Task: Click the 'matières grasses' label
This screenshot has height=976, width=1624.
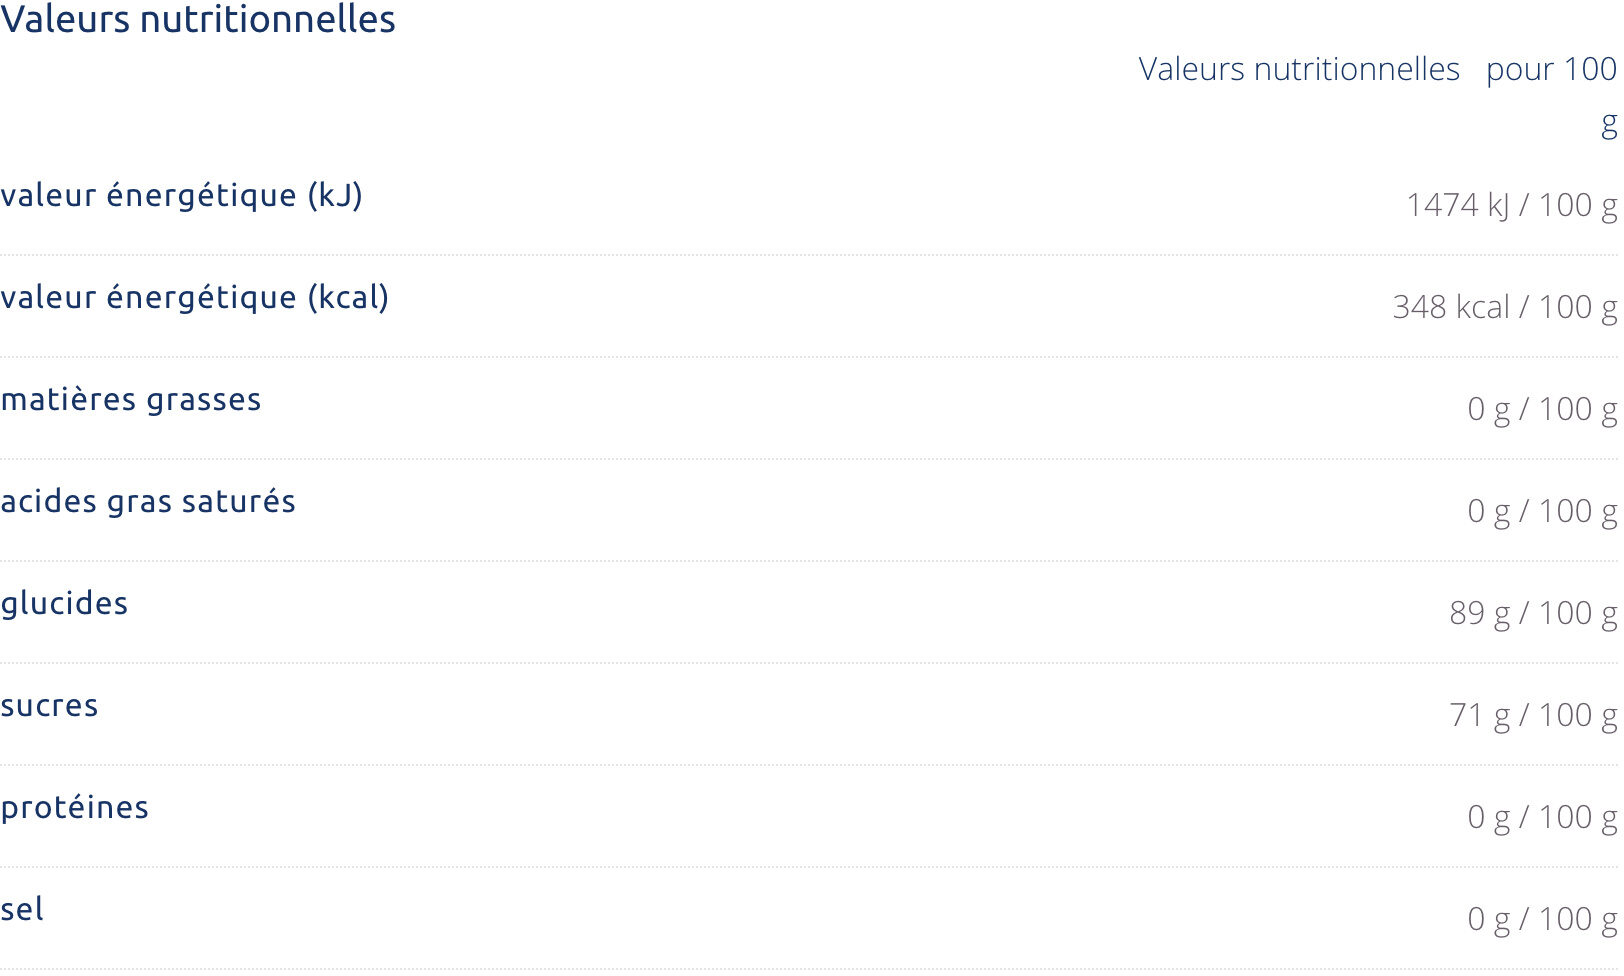Action: (131, 399)
